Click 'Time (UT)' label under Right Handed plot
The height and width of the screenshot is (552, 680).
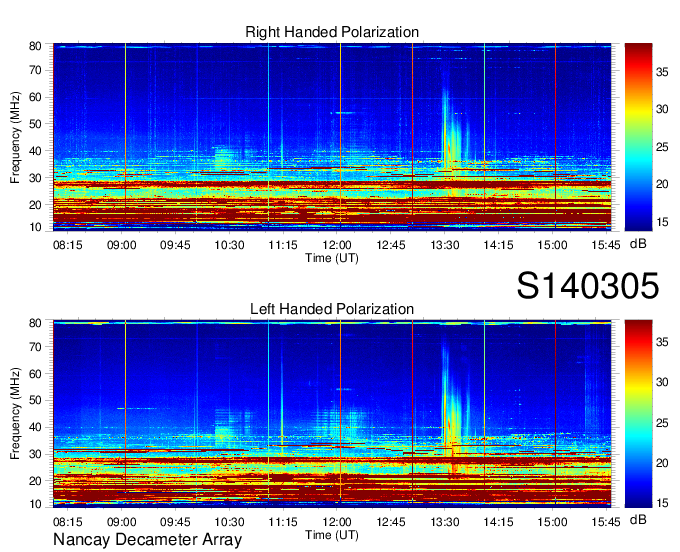[x=332, y=258]
